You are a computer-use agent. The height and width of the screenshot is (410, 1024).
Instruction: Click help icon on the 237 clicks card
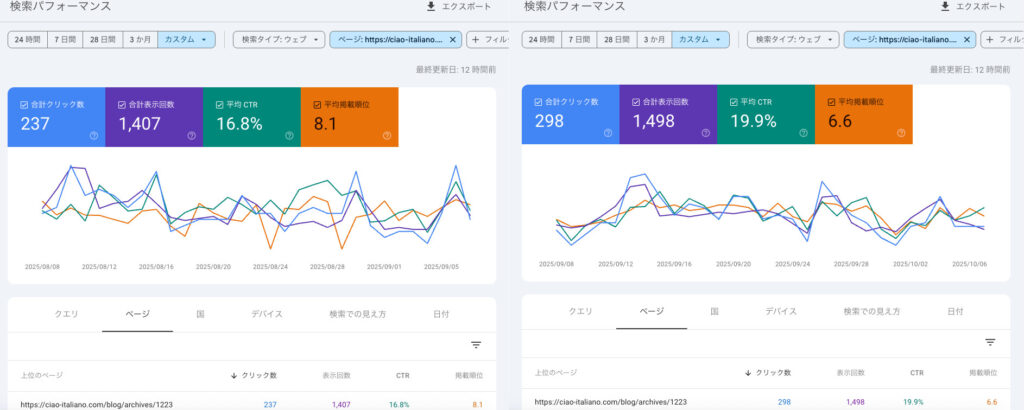93,135
